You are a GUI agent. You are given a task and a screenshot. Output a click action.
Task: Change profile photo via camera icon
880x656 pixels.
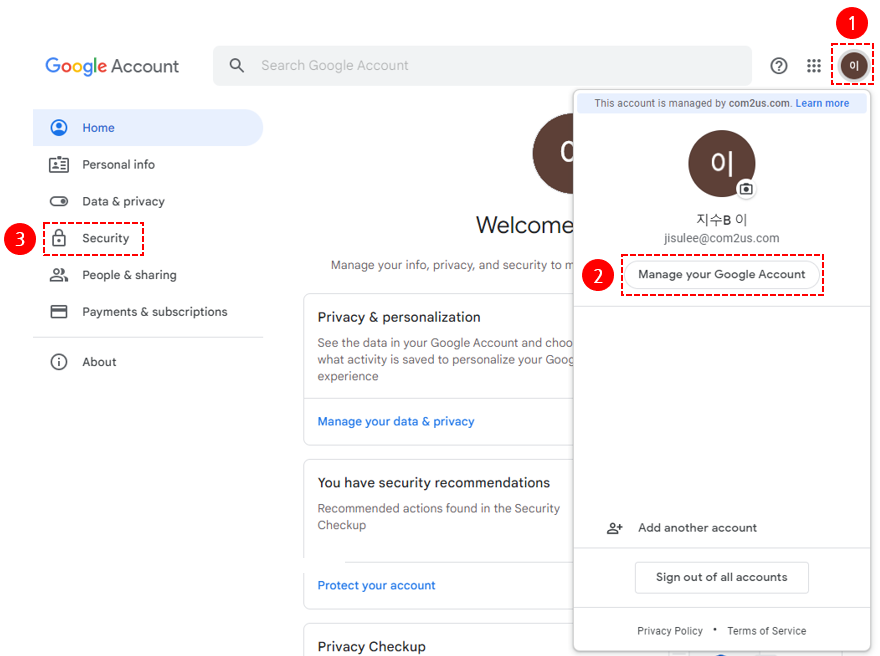[x=746, y=189]
